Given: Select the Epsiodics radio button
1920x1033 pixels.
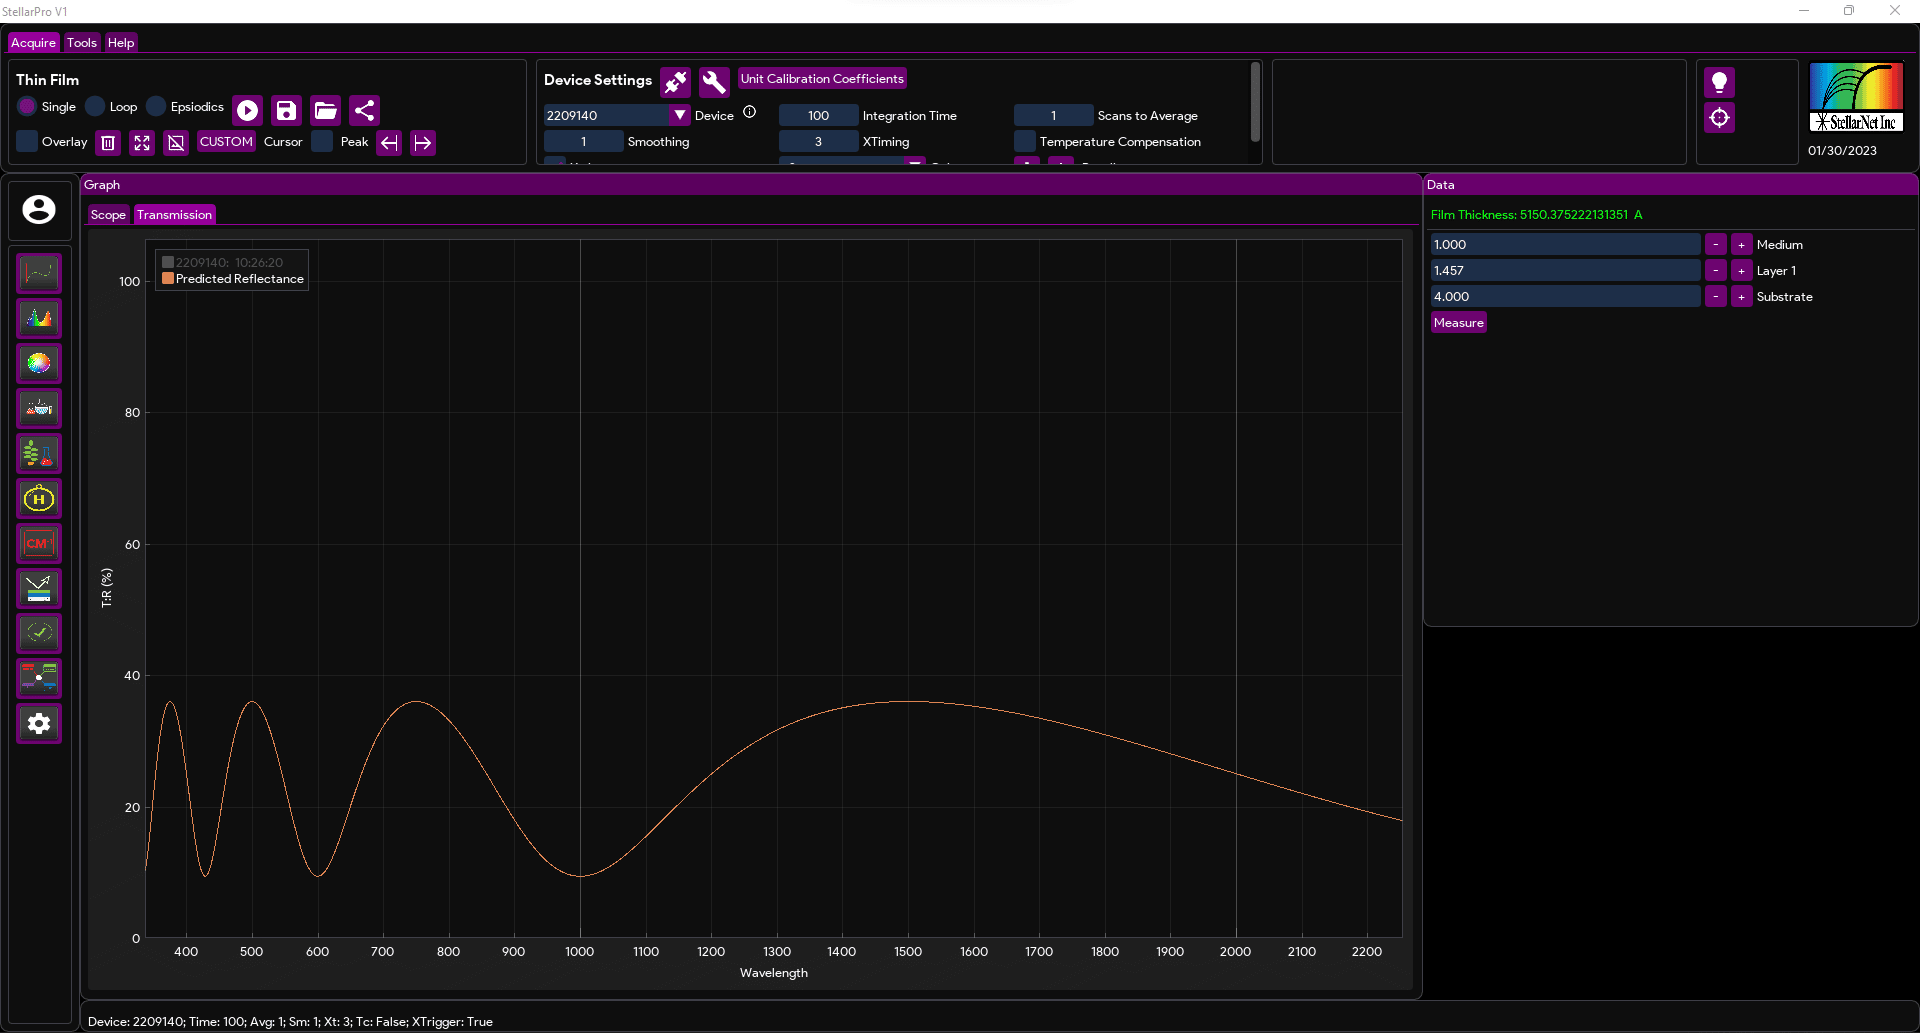Looking at the screenshot, I should point(156,106).
